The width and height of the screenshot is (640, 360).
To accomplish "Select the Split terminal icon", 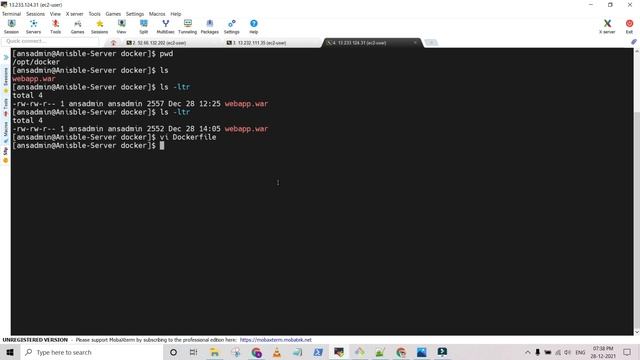I will pyautogui.click(x=144, y=27).
